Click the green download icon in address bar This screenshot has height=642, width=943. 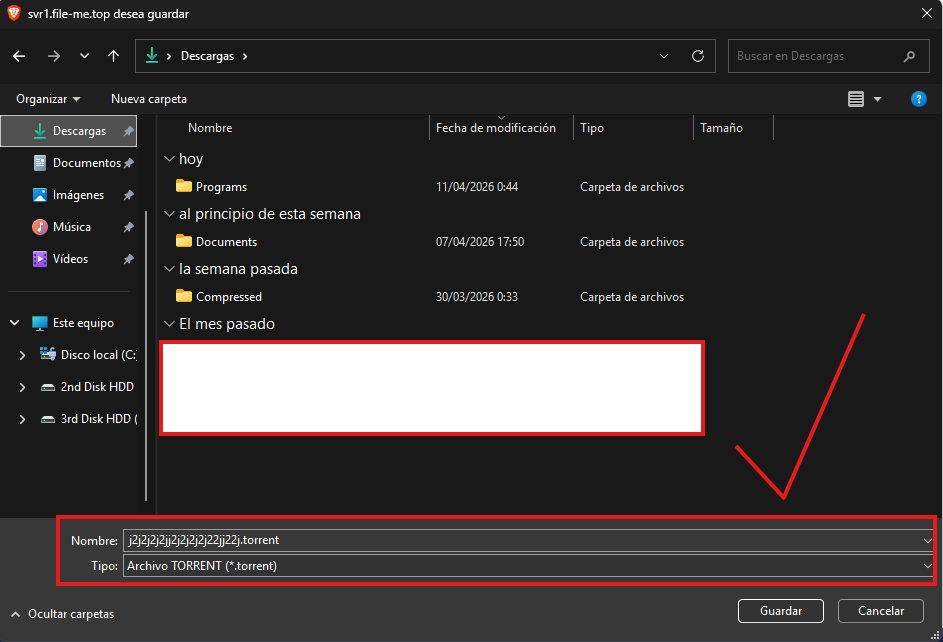tap(152, 55)
